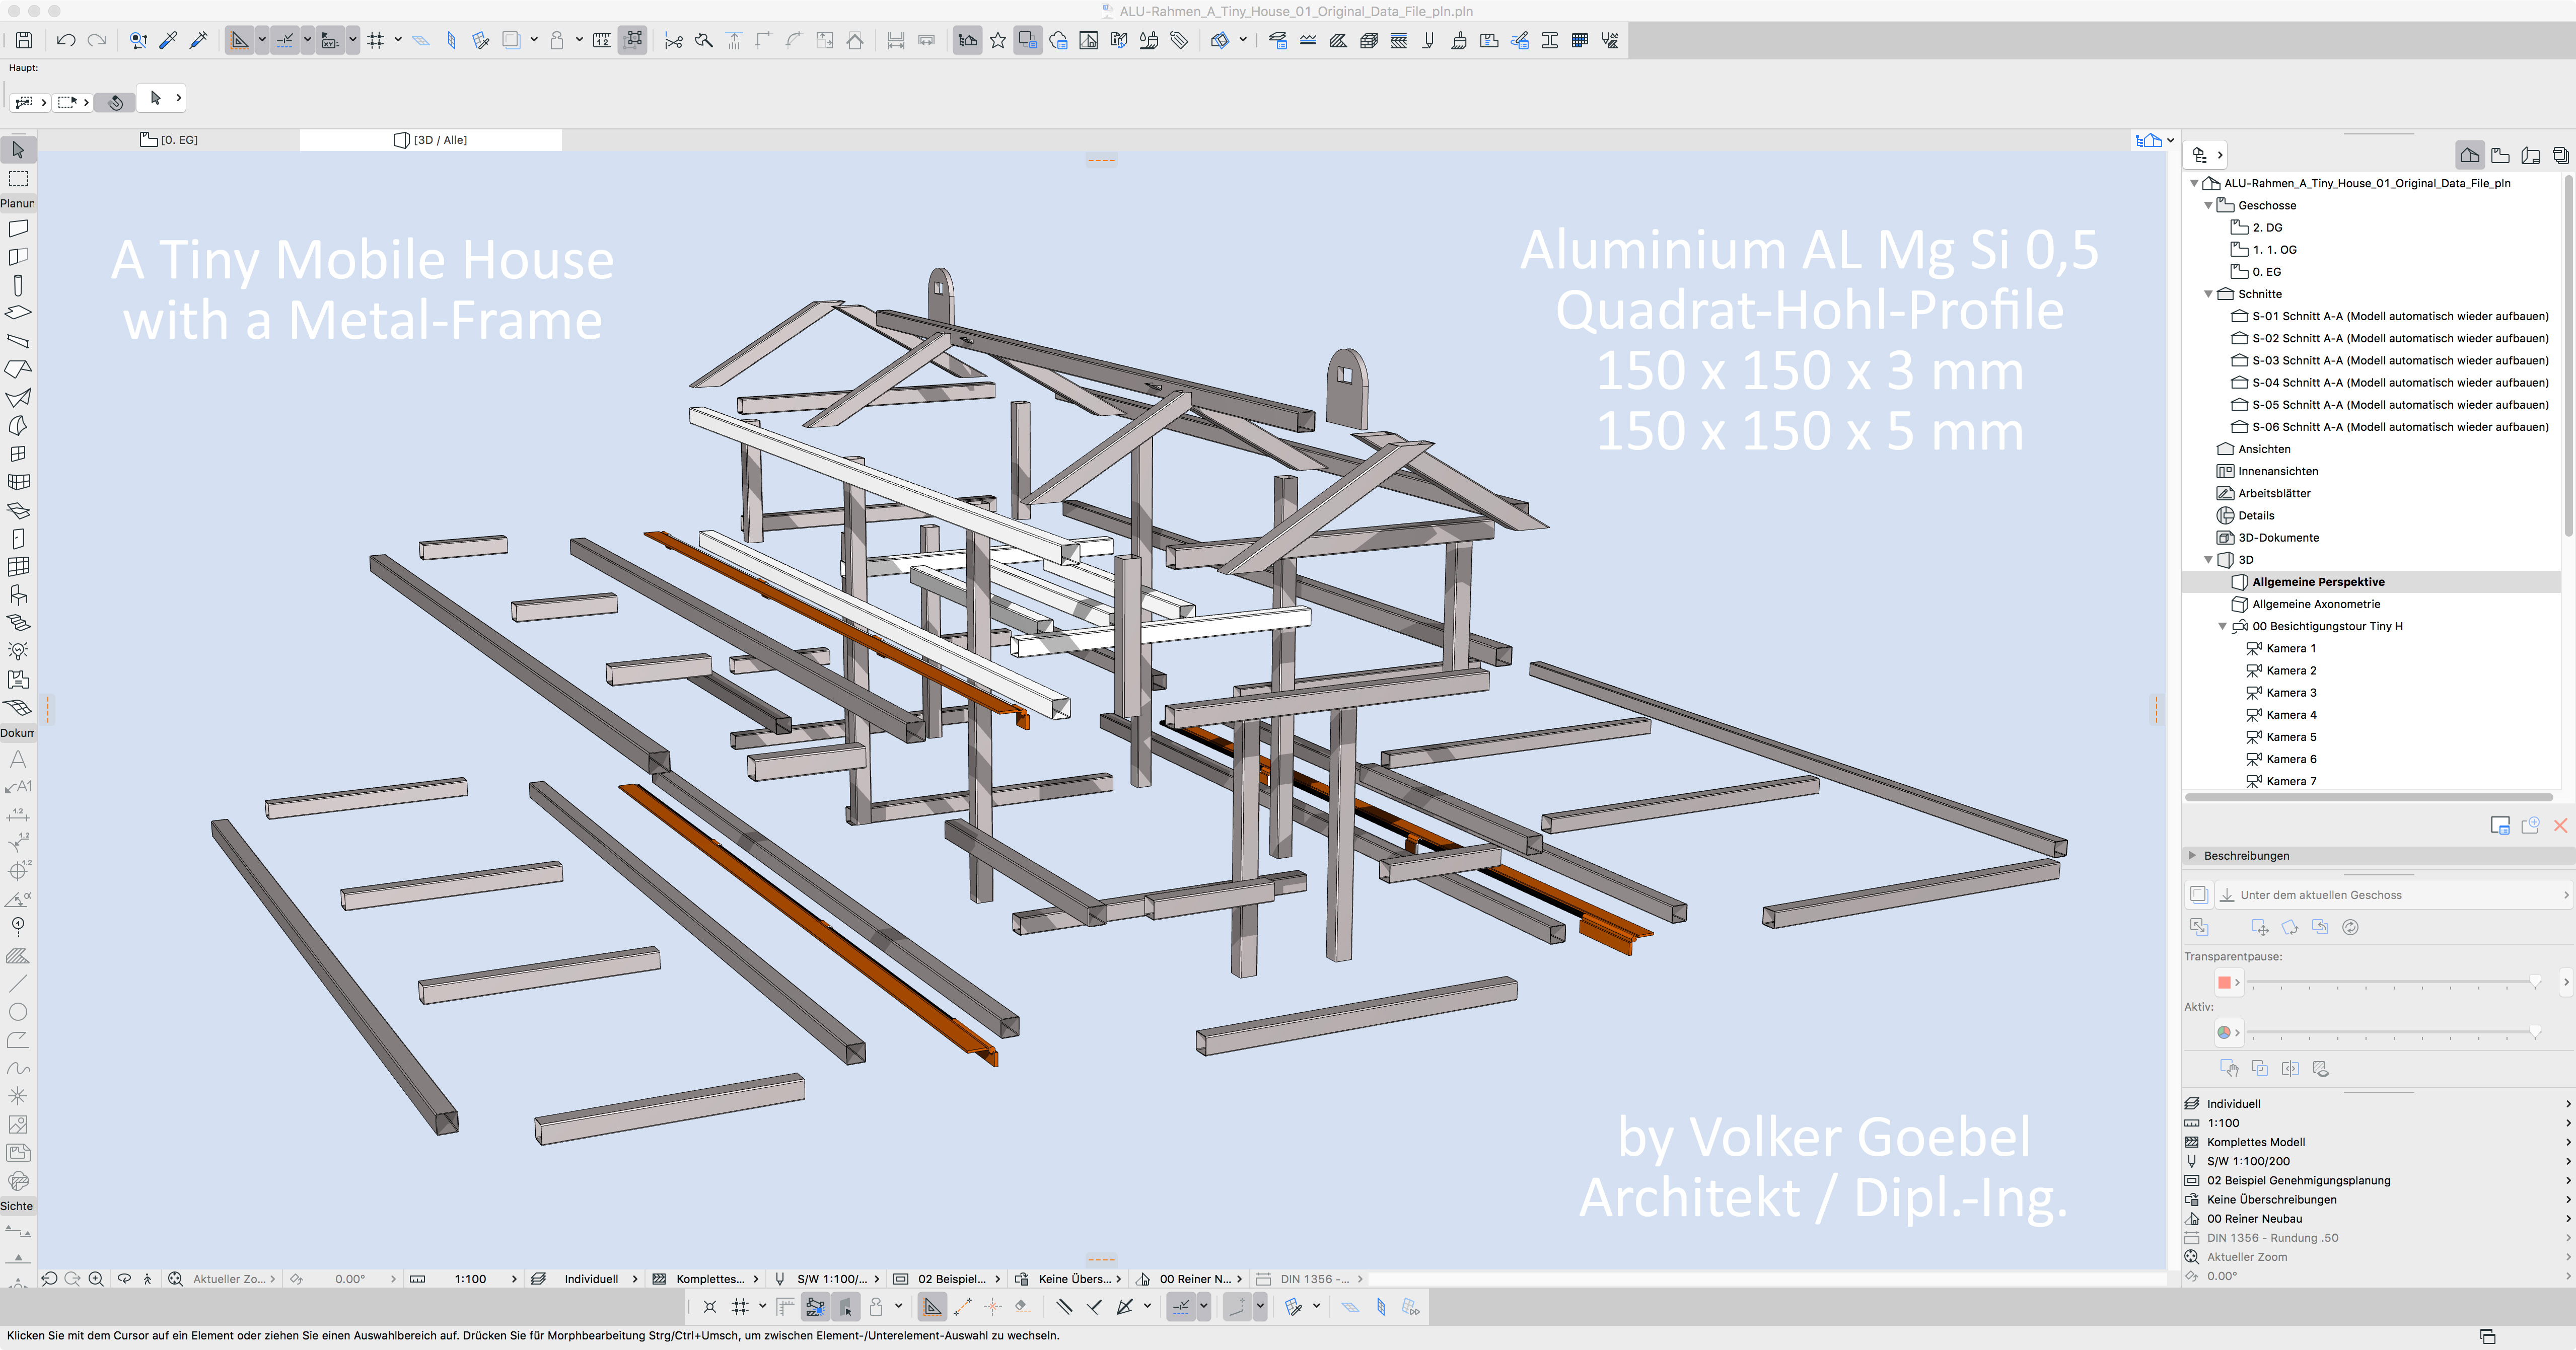This screenshot has width=2576, height=1350.
Task: Select the Arrow tool in toolbox
Action: point(18,150)
